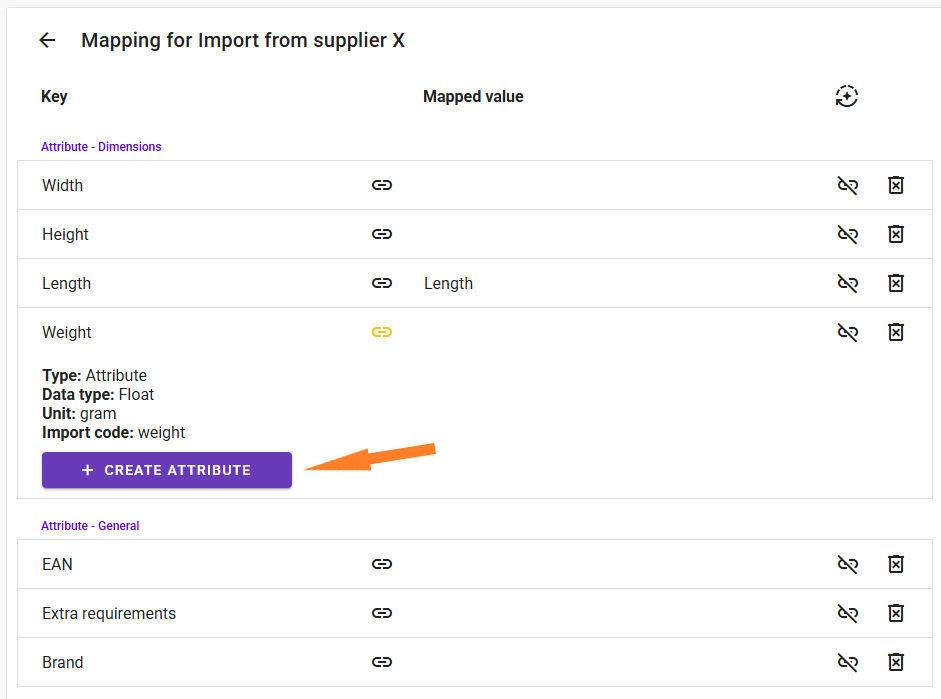Unlink the EAN mapping
941x699 pixels.
847,564
